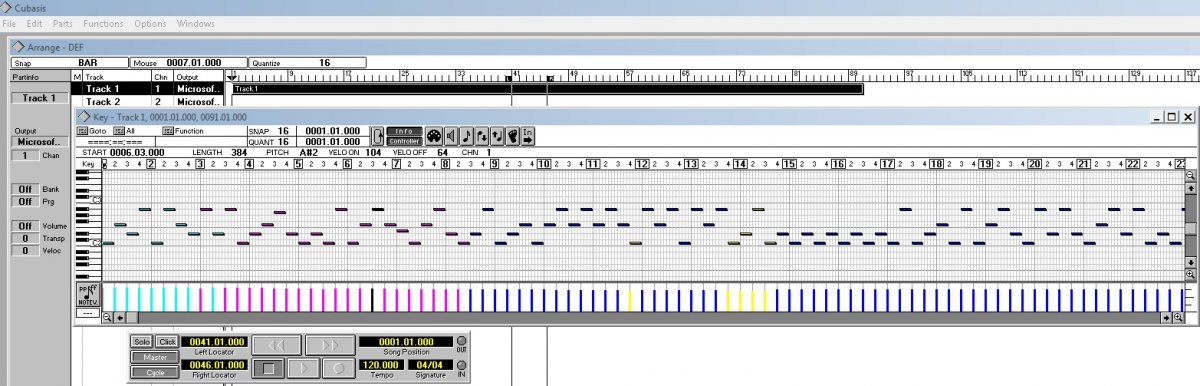The height and width of the screenshot is (386, 1200).
Task: Click the Rewind transport button
Action: [x=276, y=345]
